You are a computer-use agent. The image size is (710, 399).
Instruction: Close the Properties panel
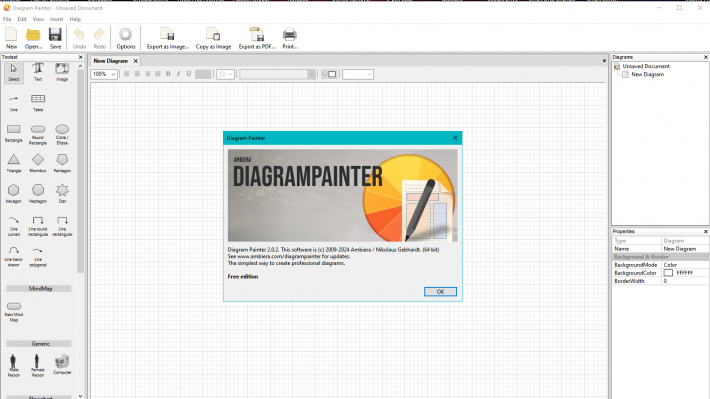click(x=705, y=231)
